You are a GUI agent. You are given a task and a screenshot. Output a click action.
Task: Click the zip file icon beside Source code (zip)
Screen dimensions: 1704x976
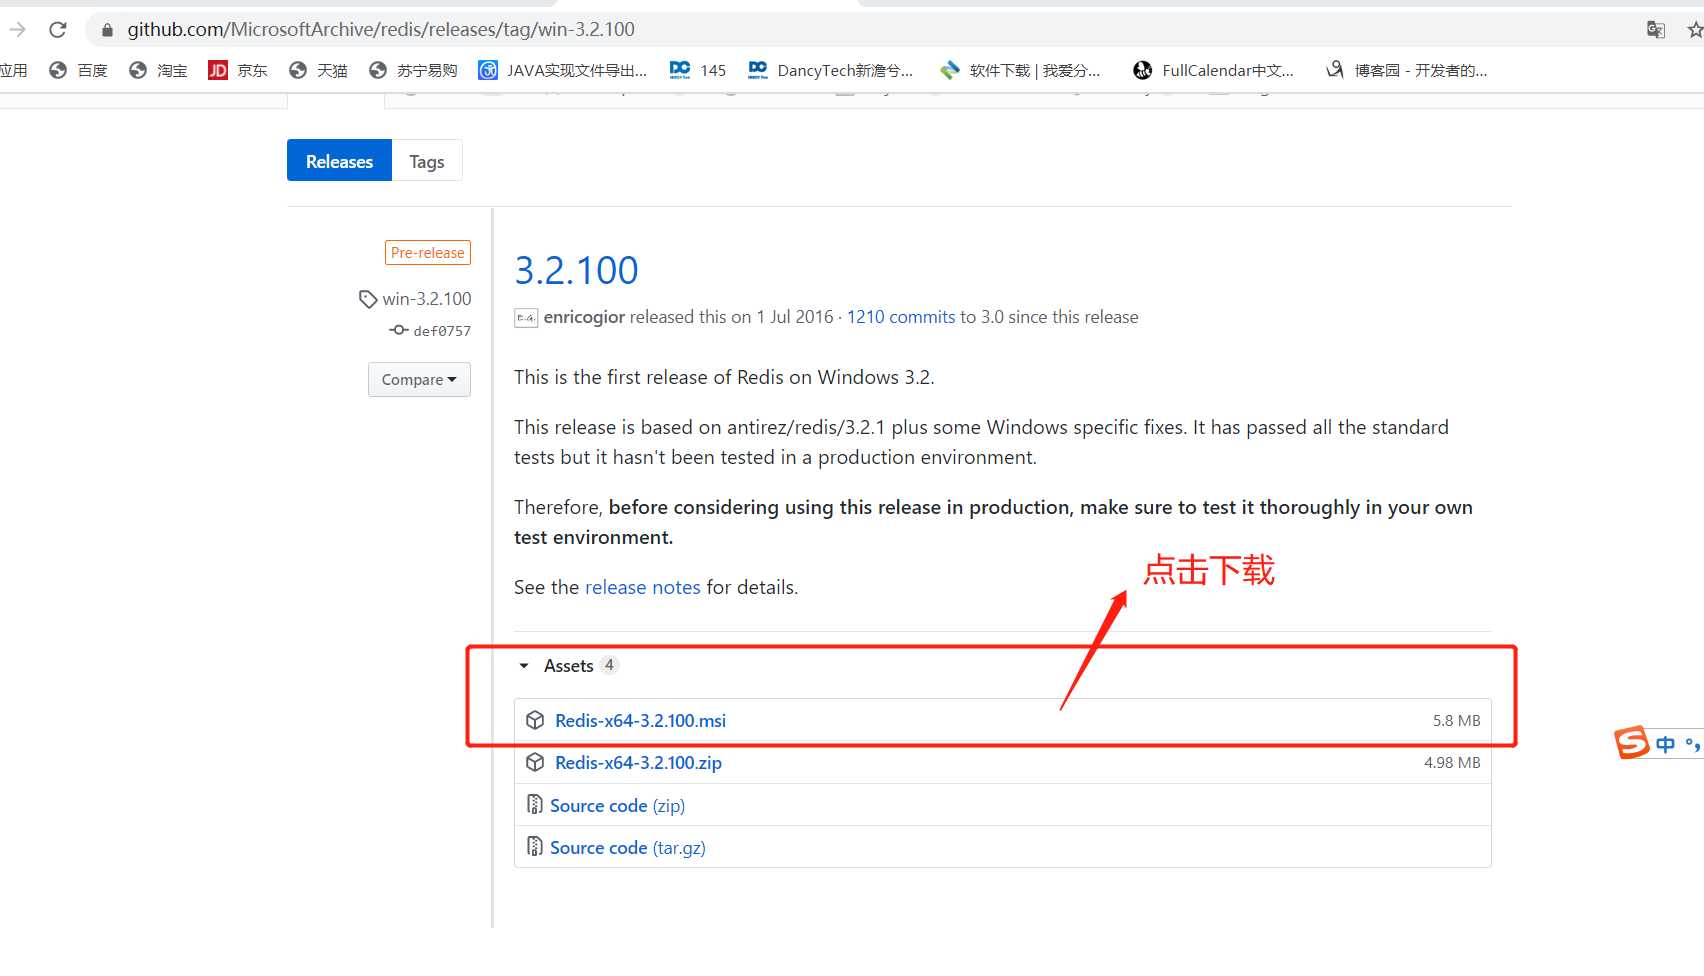(x=535, y=805)
